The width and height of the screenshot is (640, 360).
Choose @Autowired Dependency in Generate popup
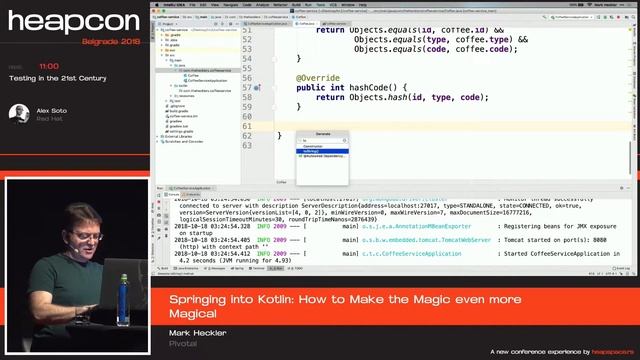coord(322,156)
